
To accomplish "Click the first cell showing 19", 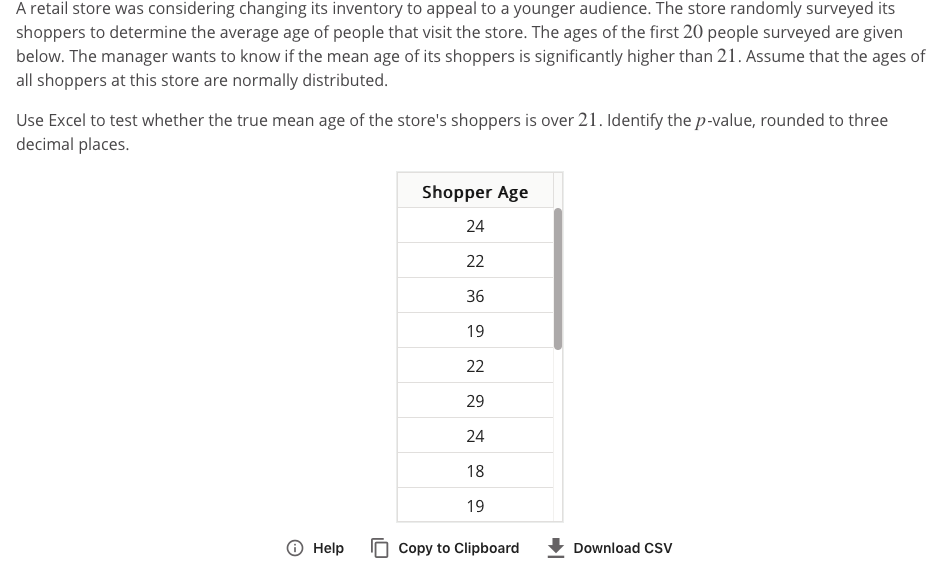I will click(x=476, y=331).
